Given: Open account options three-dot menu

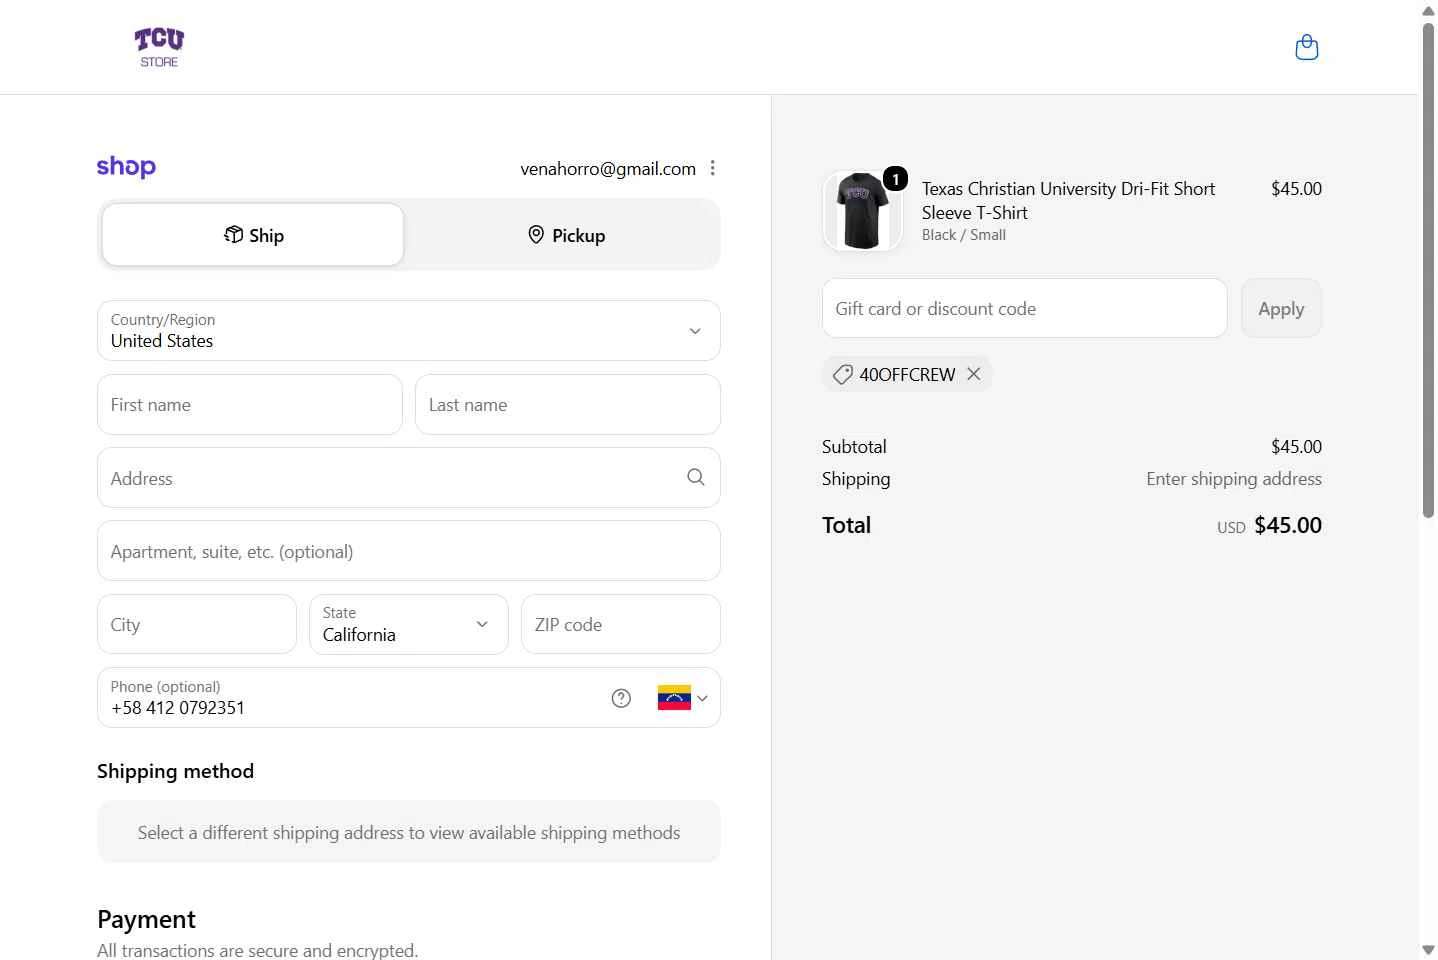Looking at the screenshot, I should click(712, 168).
